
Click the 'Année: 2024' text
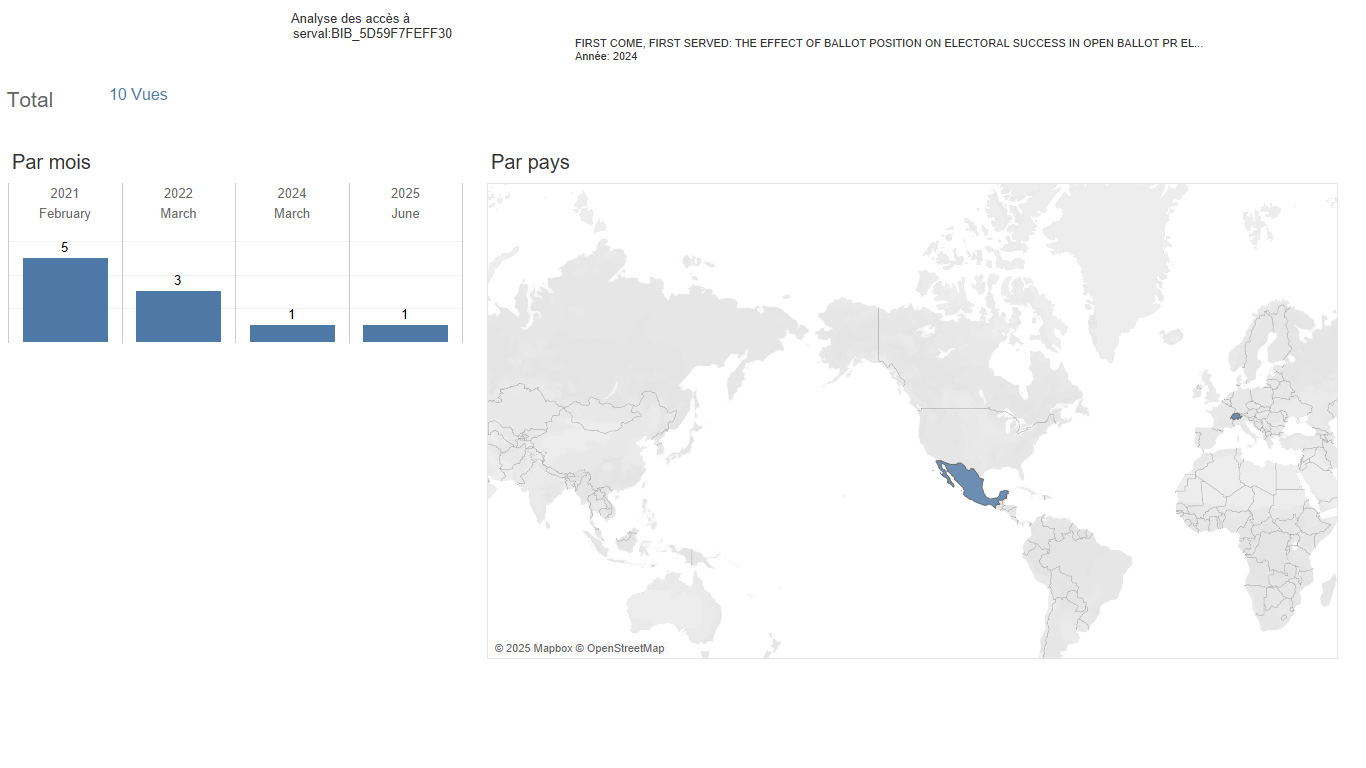pos(606,57)
